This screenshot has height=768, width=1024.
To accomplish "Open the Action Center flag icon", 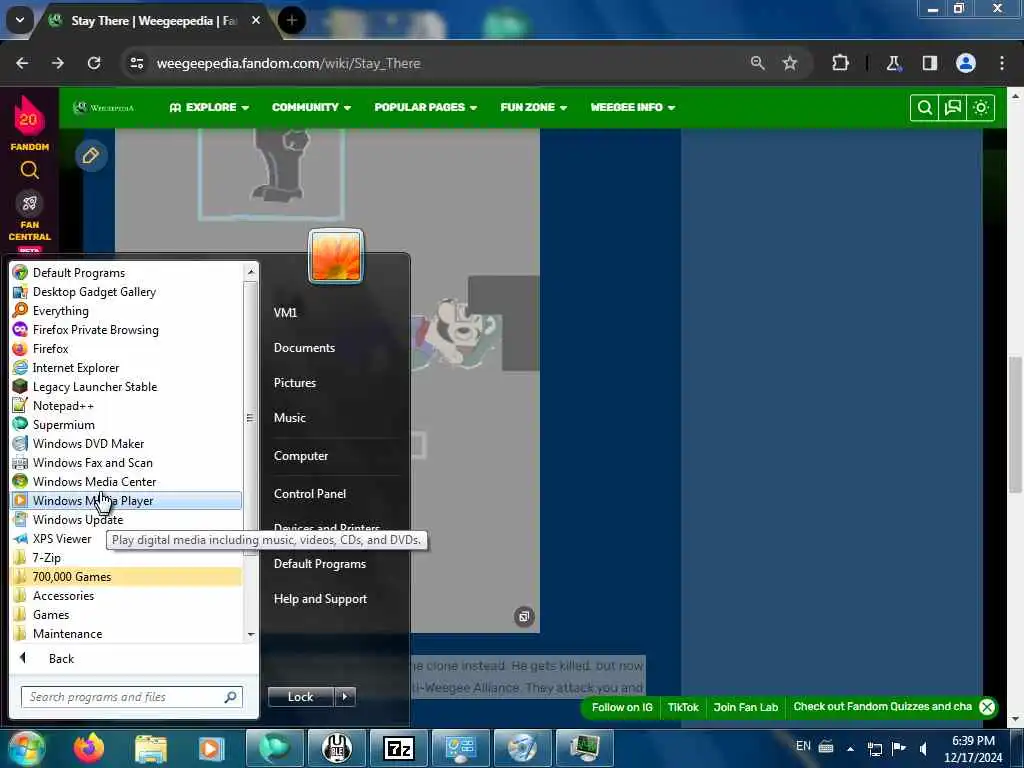I will point(899,748).
